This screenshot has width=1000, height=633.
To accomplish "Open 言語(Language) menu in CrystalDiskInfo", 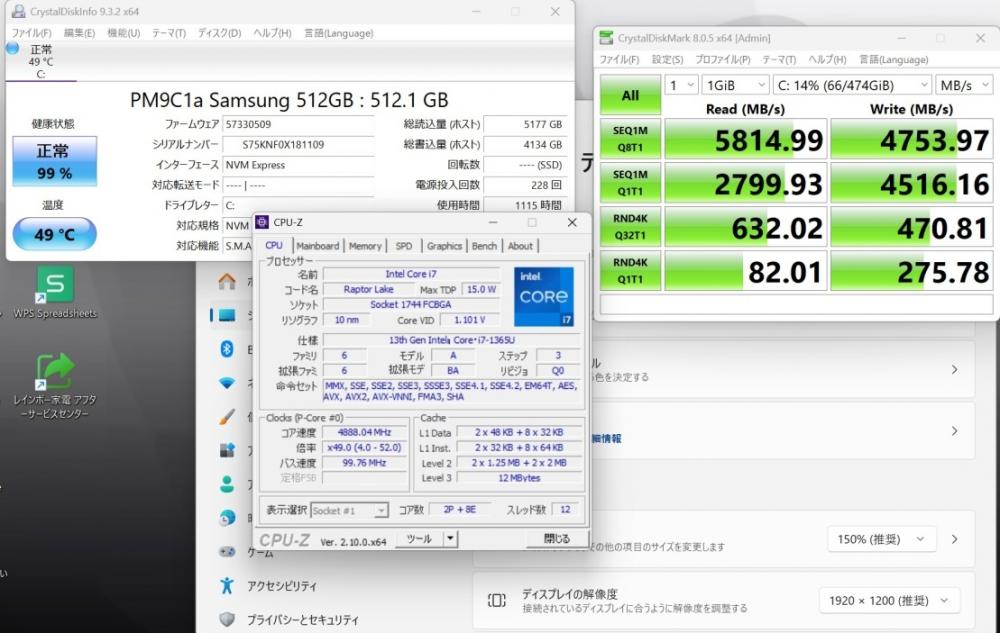I will click(339, 33).
